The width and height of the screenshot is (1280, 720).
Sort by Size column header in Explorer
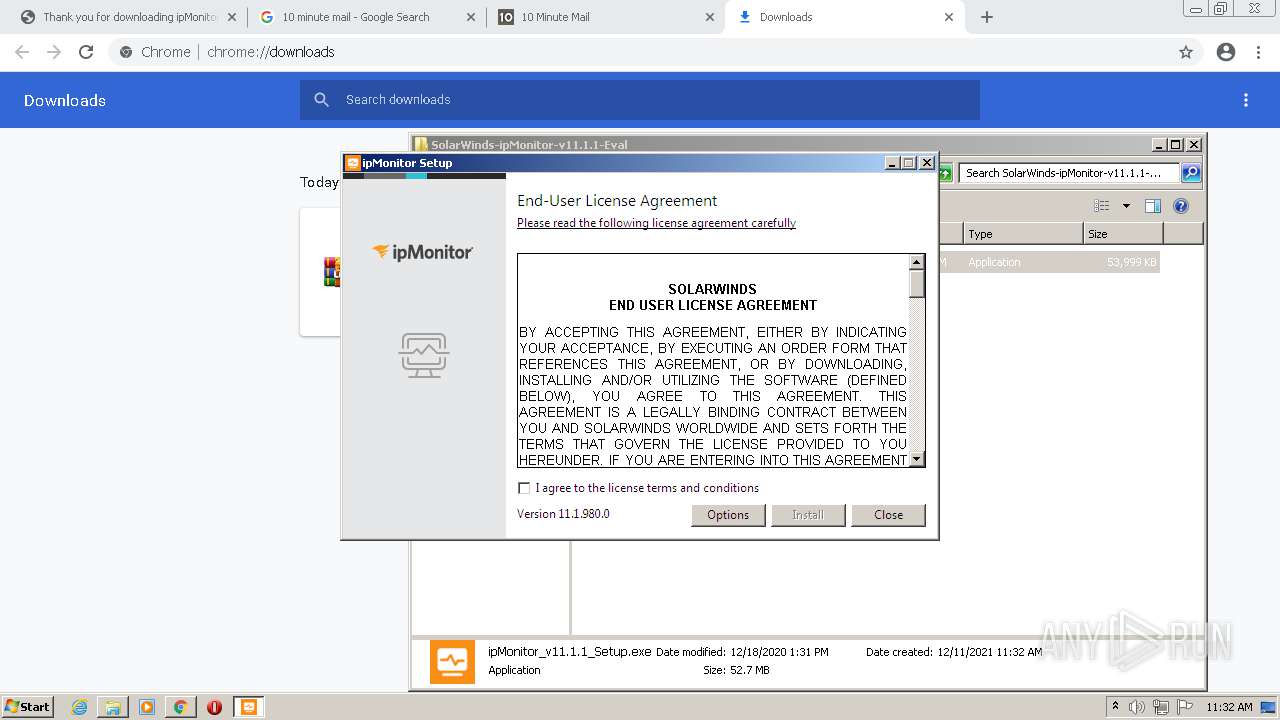(x=1123, y=234)
